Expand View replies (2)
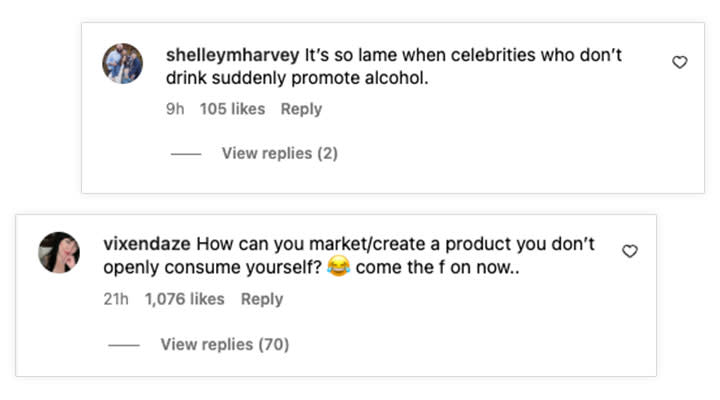Viewport: 720px width, 400px height. point(279,153)
